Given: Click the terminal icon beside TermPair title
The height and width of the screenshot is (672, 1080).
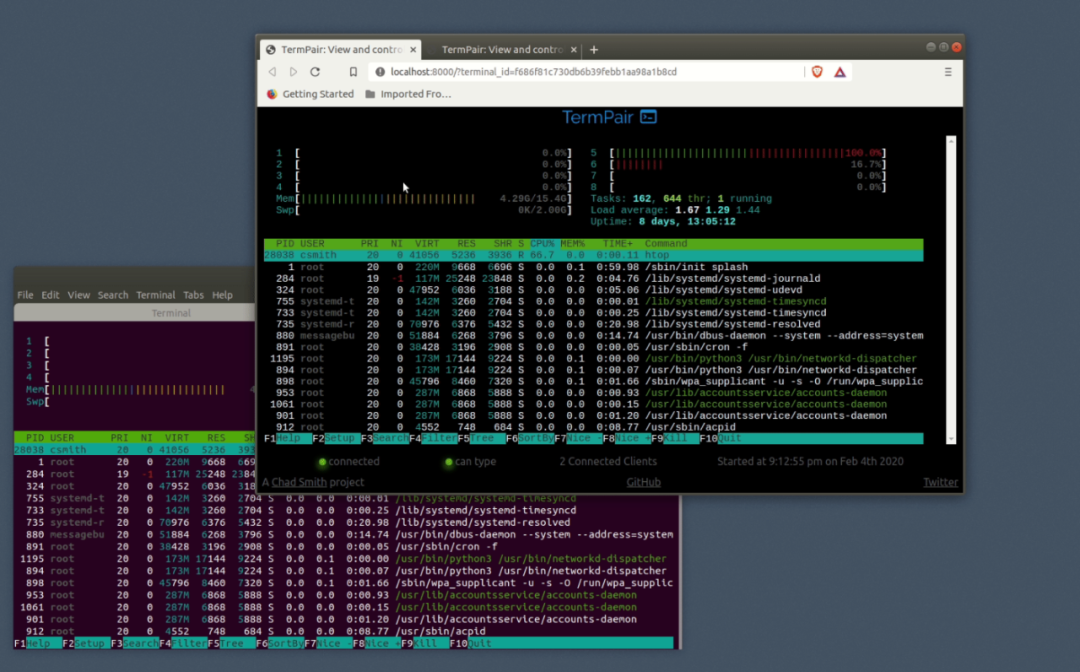Looking at the screenshot, I should click(x=648, y=117).
